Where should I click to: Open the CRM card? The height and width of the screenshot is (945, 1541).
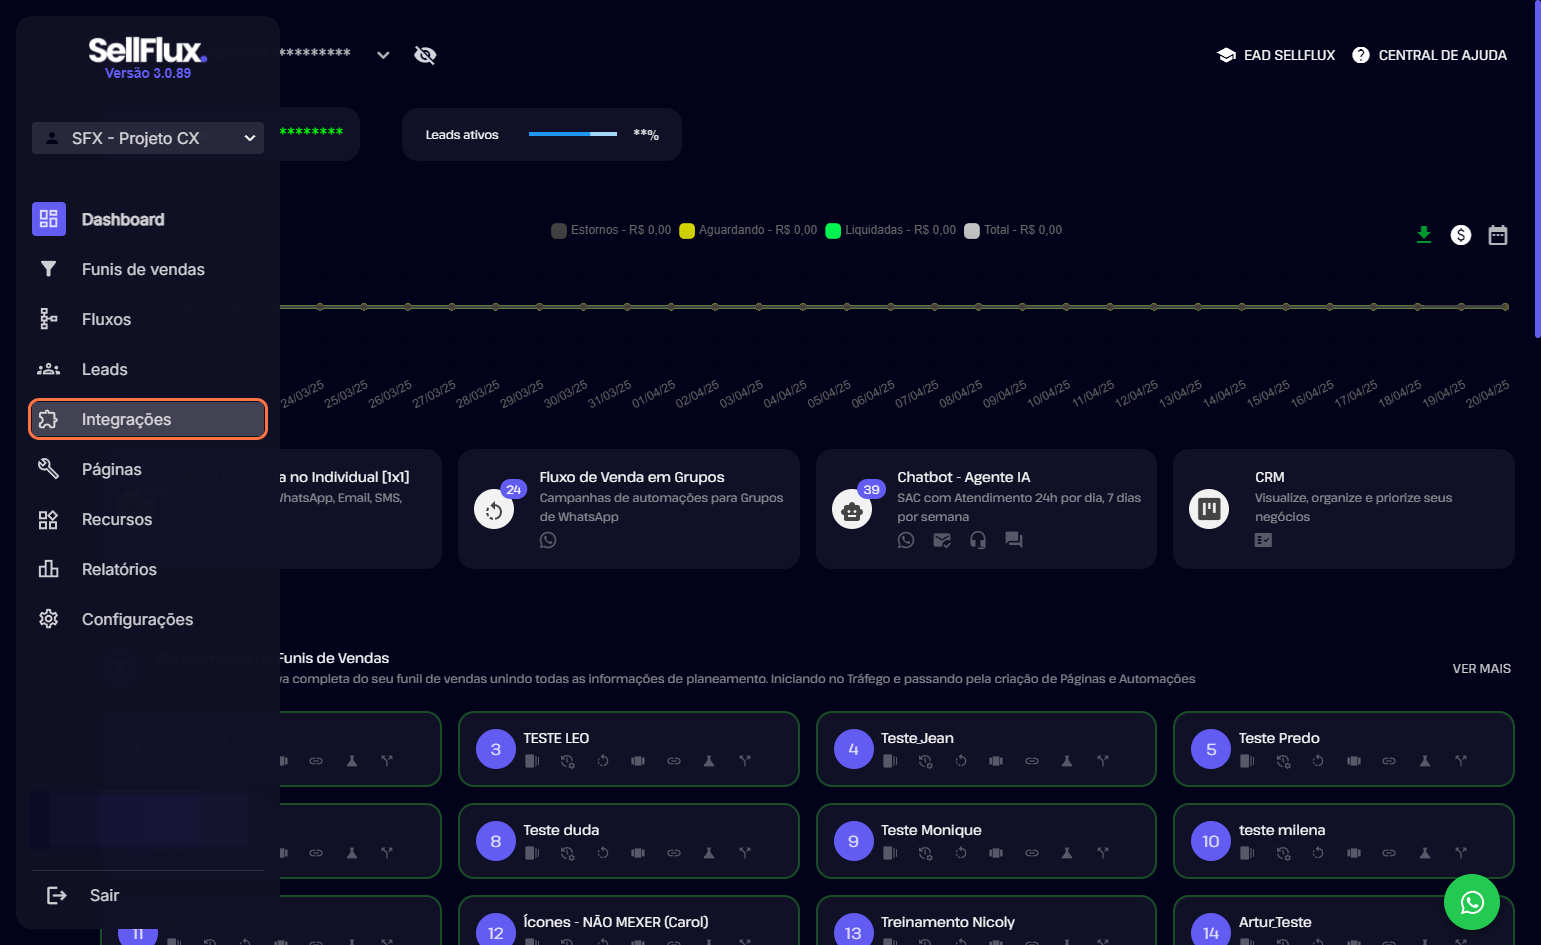tap(1344, 509)
